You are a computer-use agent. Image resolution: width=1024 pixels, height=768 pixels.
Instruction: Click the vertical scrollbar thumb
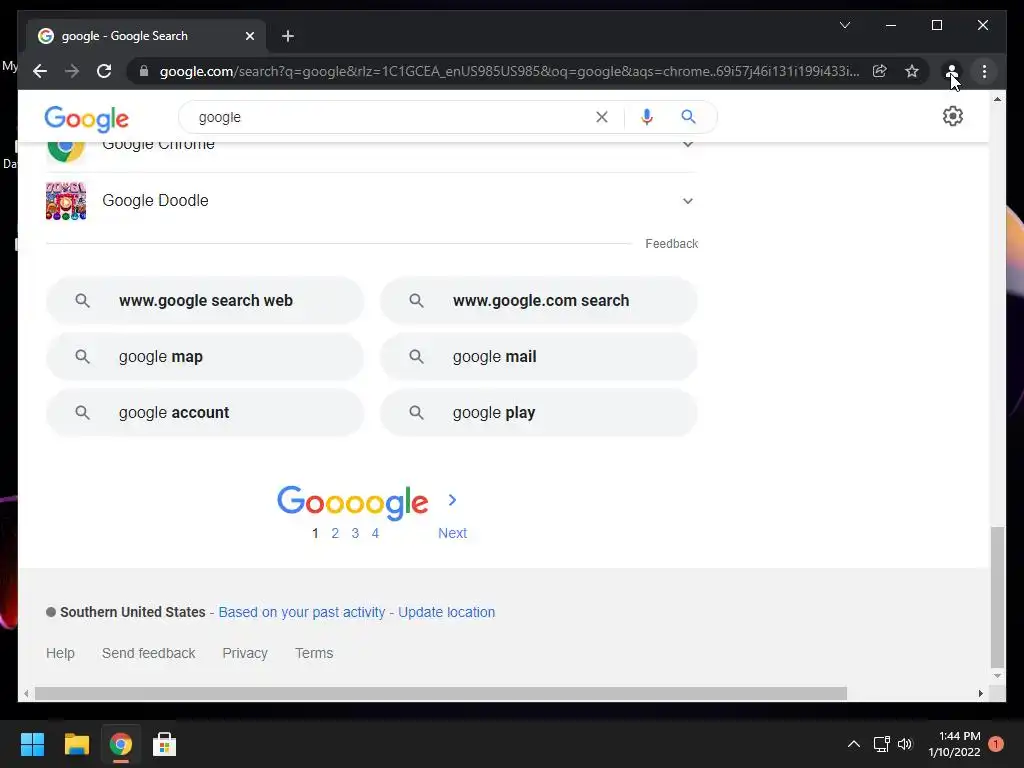click(997, 597)
